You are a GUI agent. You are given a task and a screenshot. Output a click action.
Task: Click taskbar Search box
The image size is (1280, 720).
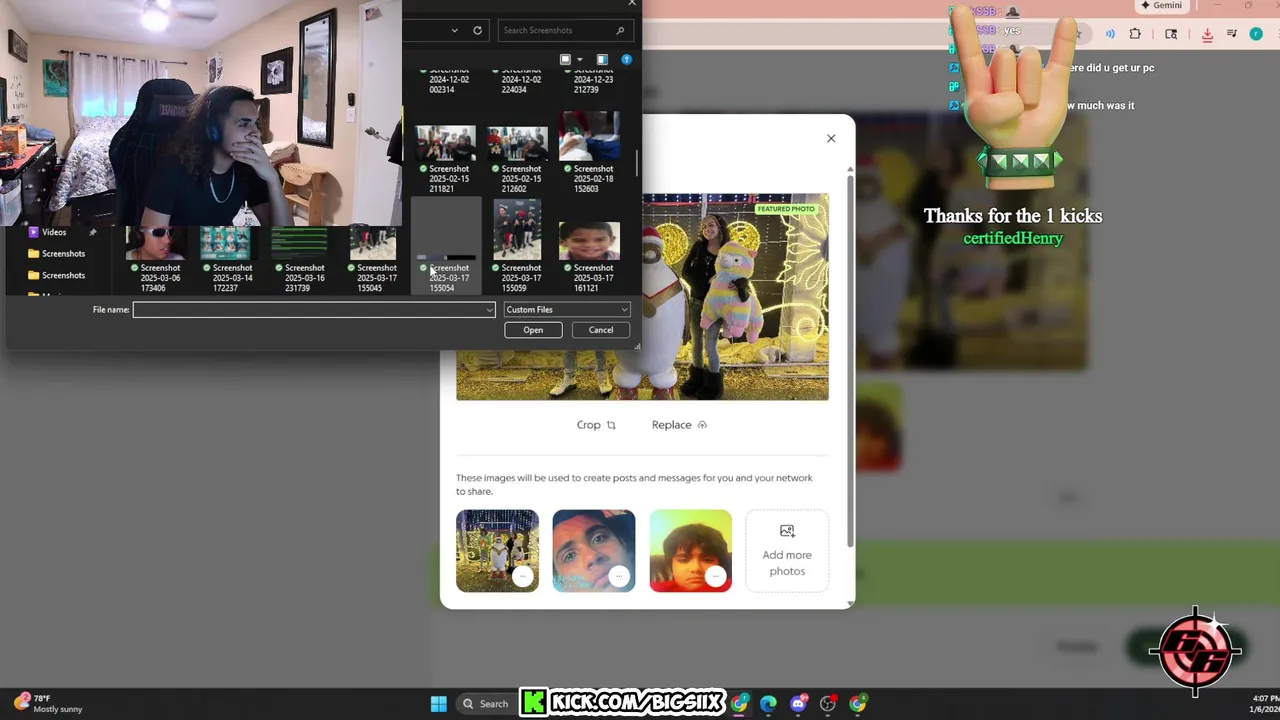485,704
